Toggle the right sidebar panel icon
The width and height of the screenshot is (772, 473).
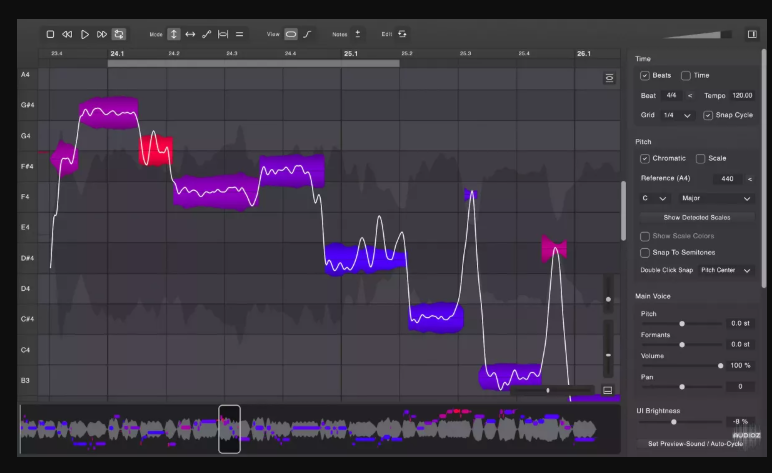(752, 34)
